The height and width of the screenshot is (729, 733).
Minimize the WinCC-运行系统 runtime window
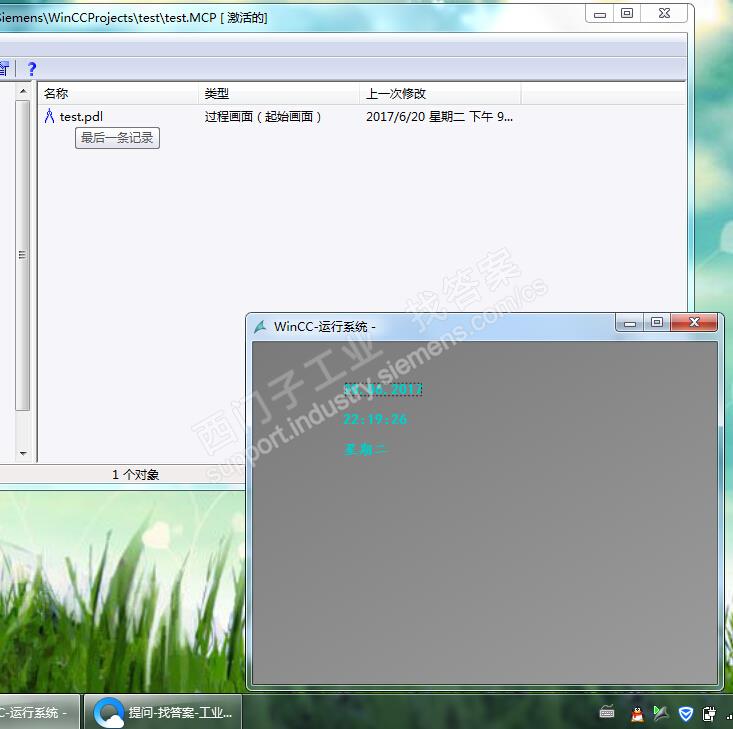630,323
